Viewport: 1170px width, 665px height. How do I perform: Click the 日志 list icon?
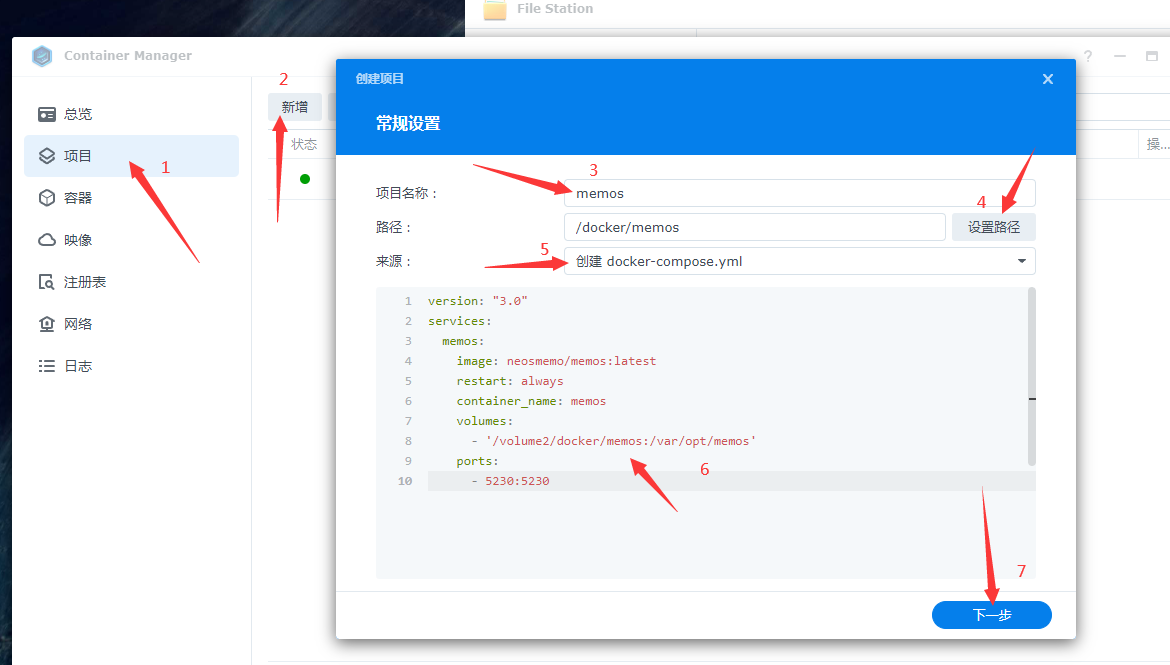coord(47,366)
